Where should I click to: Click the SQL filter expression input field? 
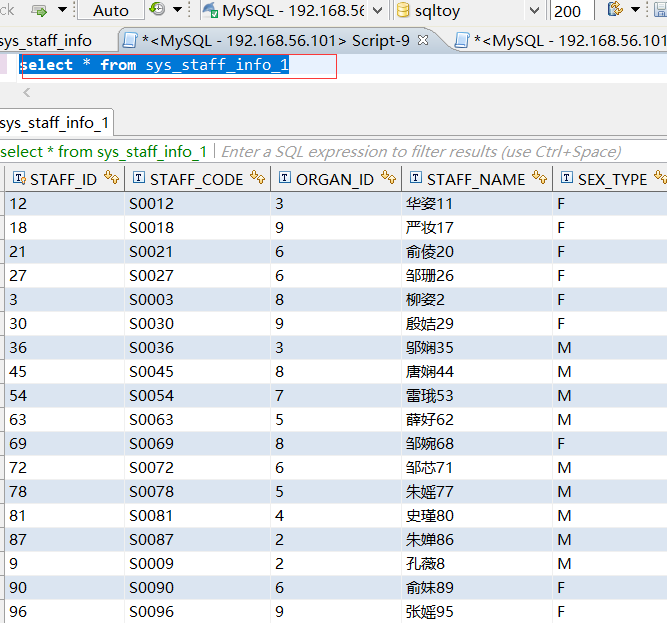420,152
